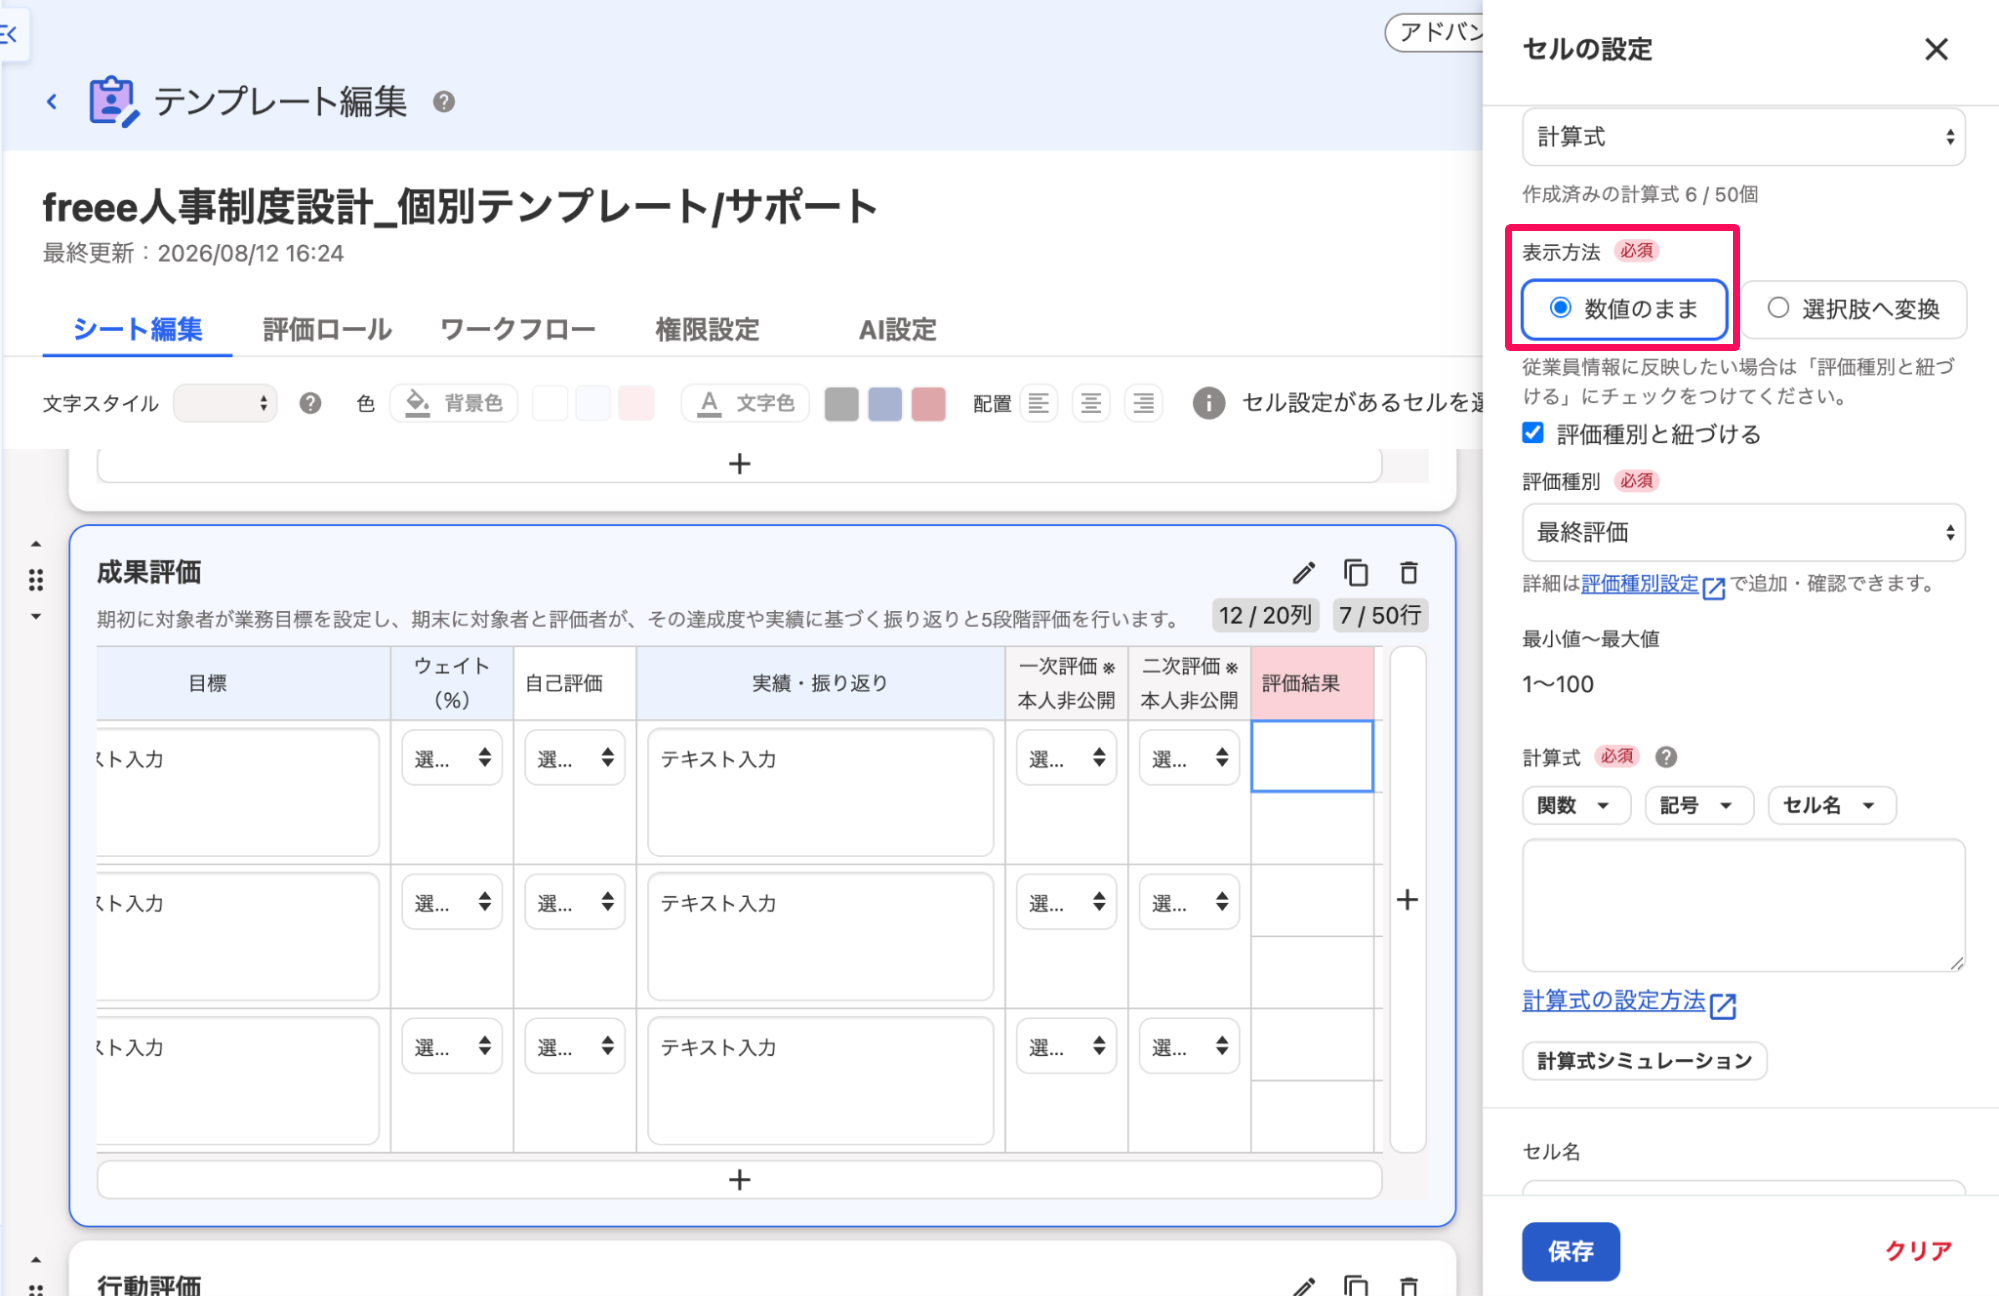Click the アドバンス badge button at top
Viewport: 1999px width, 1297px height.
tap(1435, 33)
